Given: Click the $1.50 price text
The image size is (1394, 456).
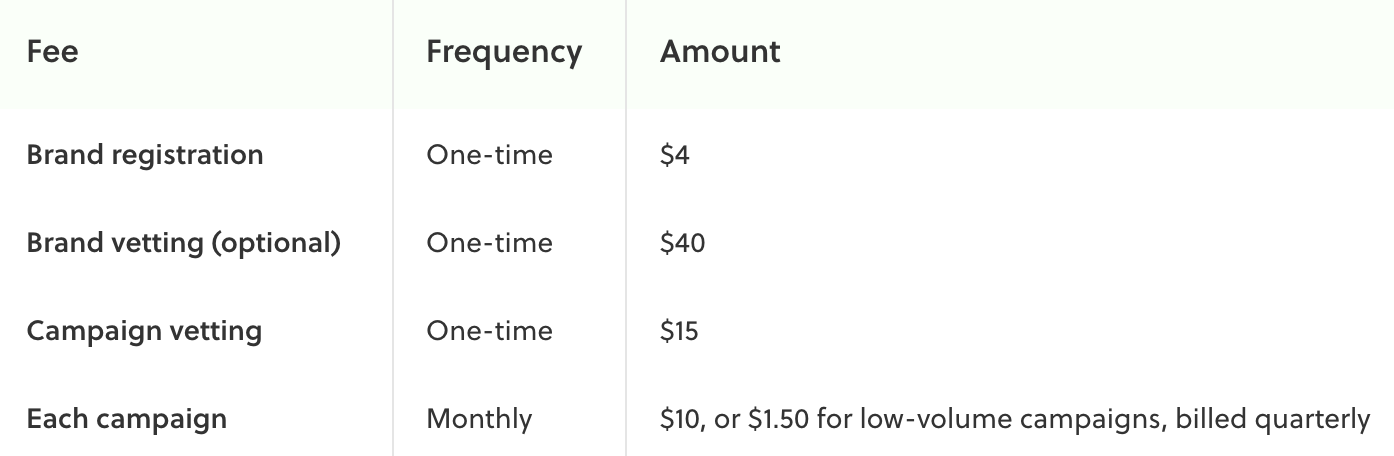Looking at the screenshot, I should point(778,418).
